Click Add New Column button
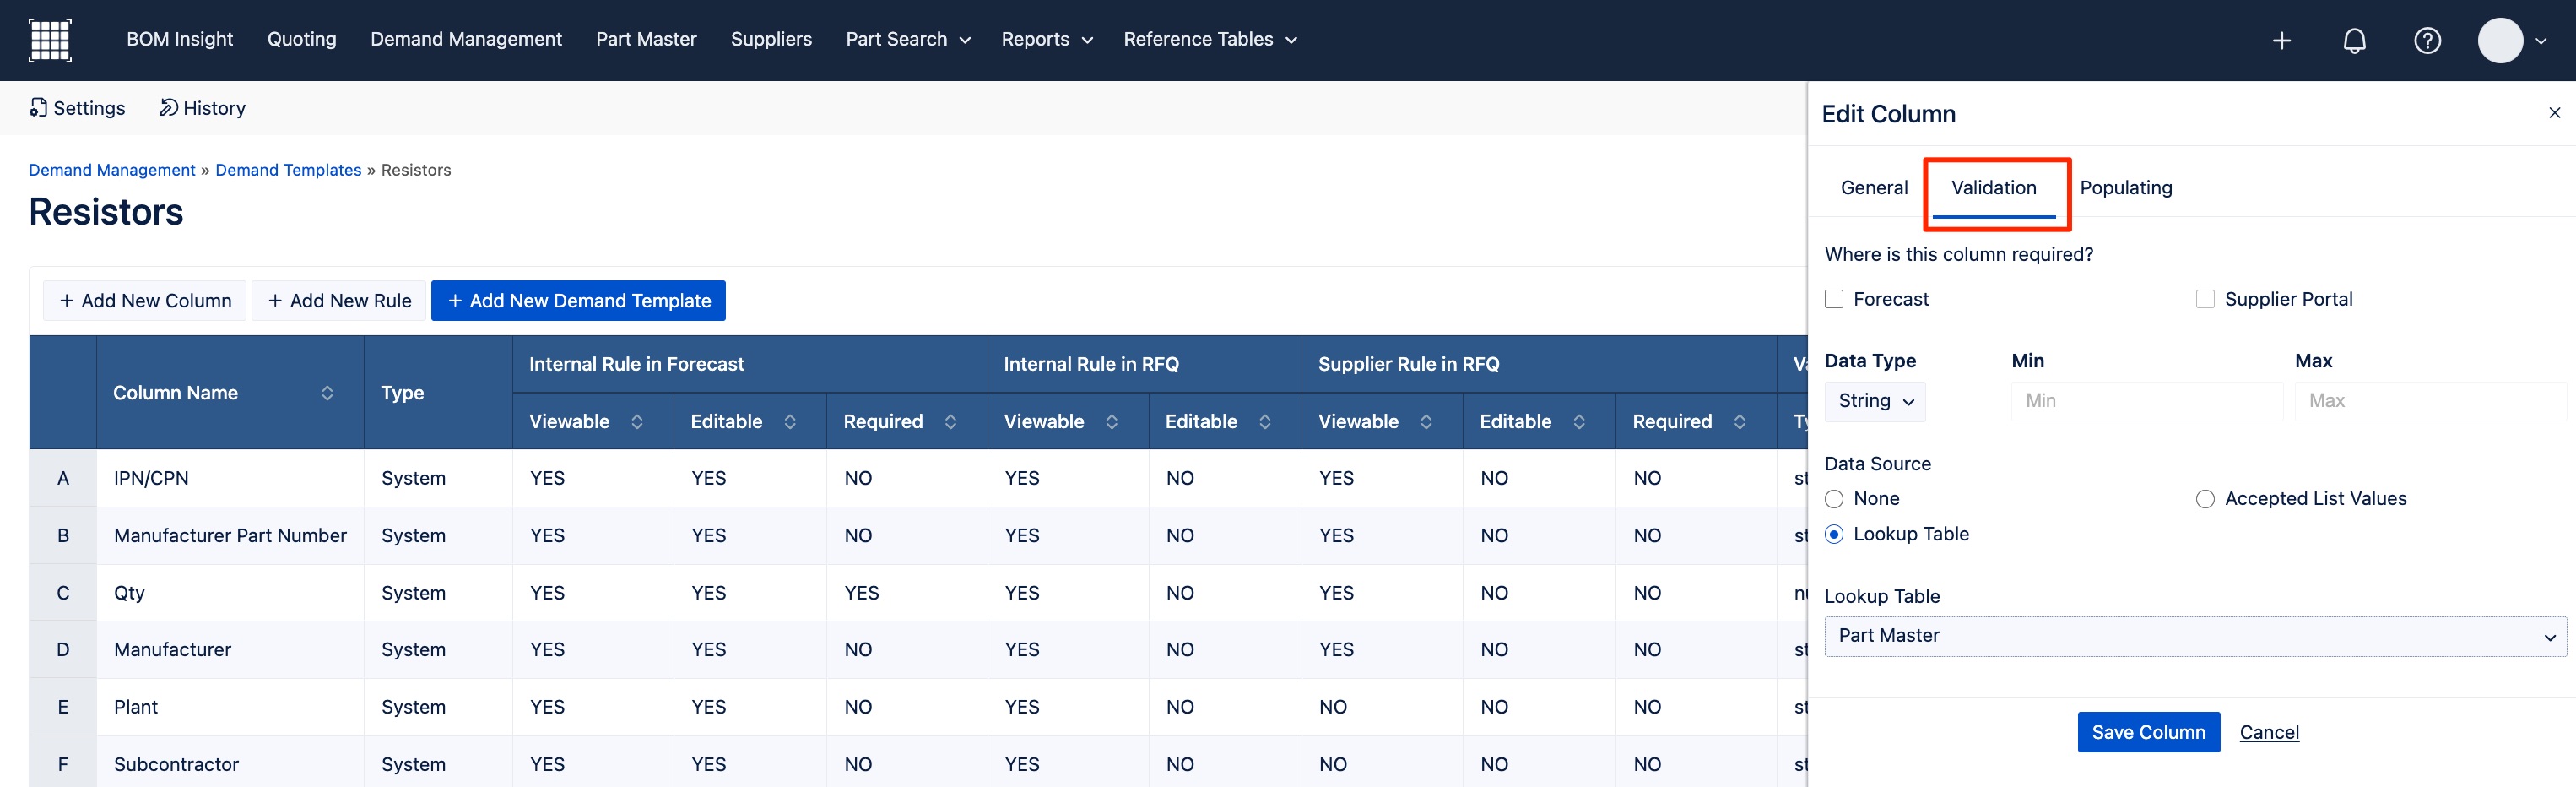 tap(145, 301)
